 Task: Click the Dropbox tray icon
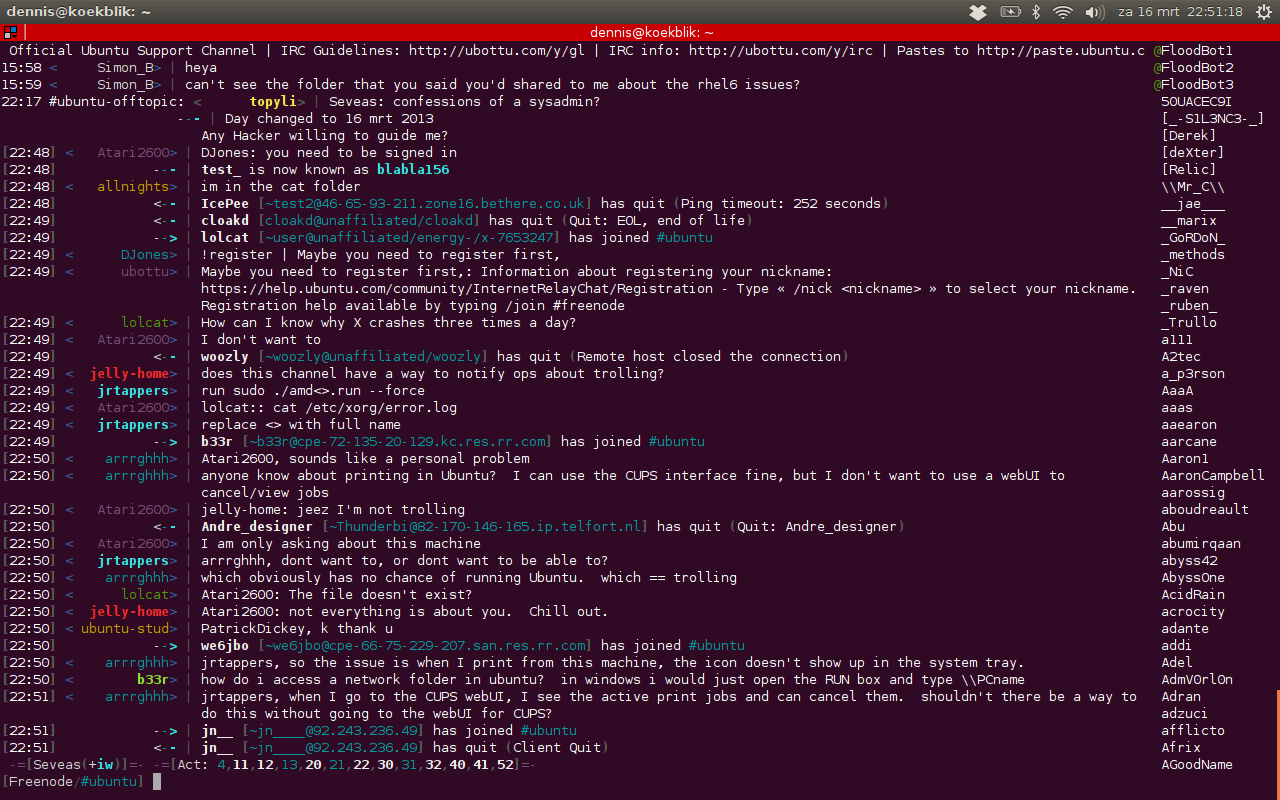pos(979,12)
